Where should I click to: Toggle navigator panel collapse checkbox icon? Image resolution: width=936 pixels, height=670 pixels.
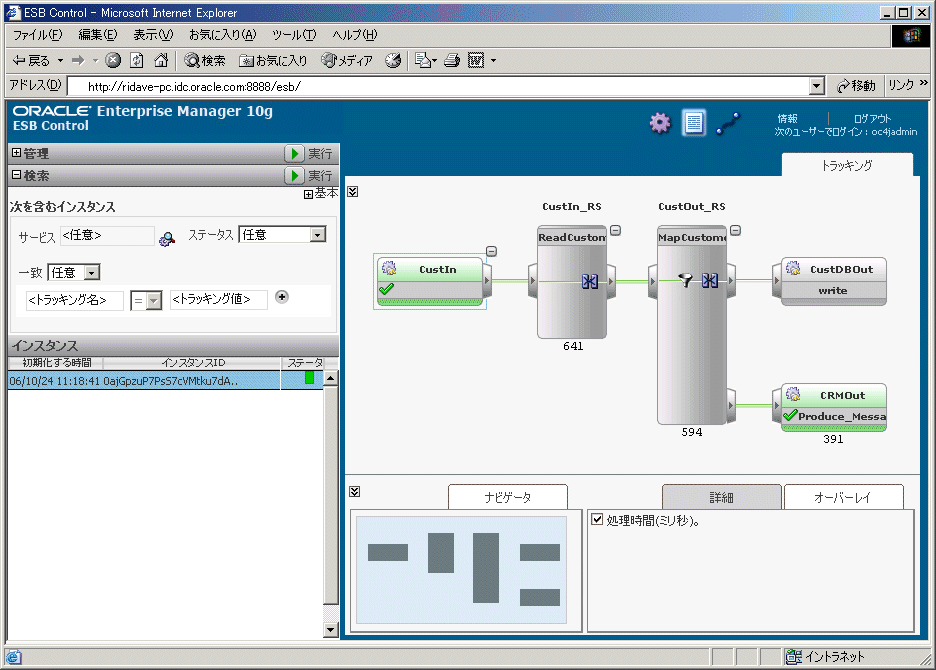pyautogui.click(x=355, y=491)
